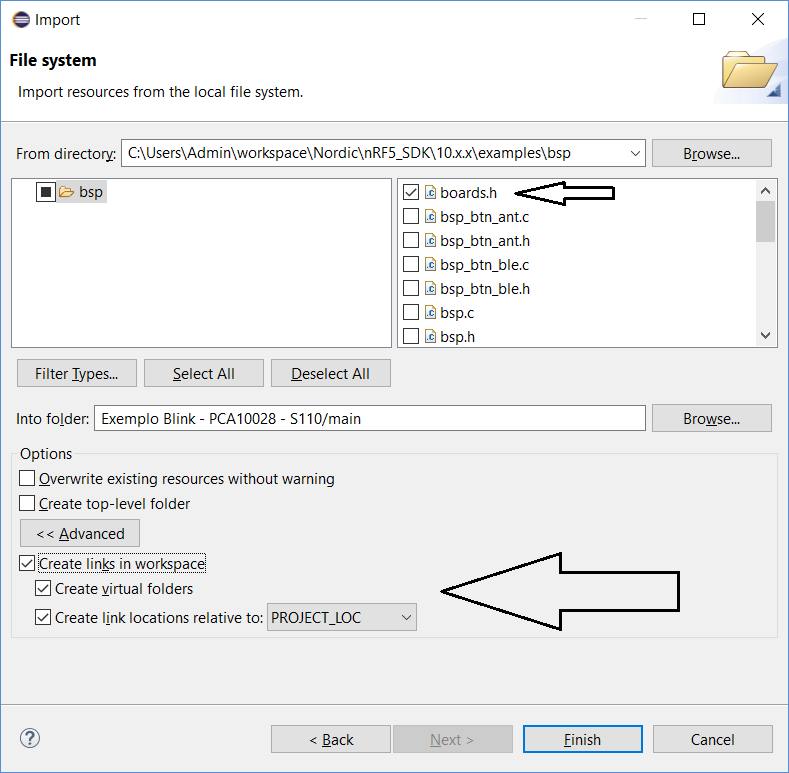The width and height of the screenshot is (789, 773).
Task: Check the bsp_btn_ble.c checkbox
Action: point(411,264)
